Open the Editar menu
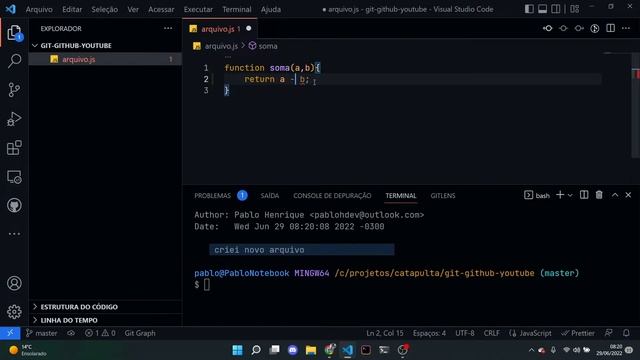640x360 pixels. coord(72,9)
